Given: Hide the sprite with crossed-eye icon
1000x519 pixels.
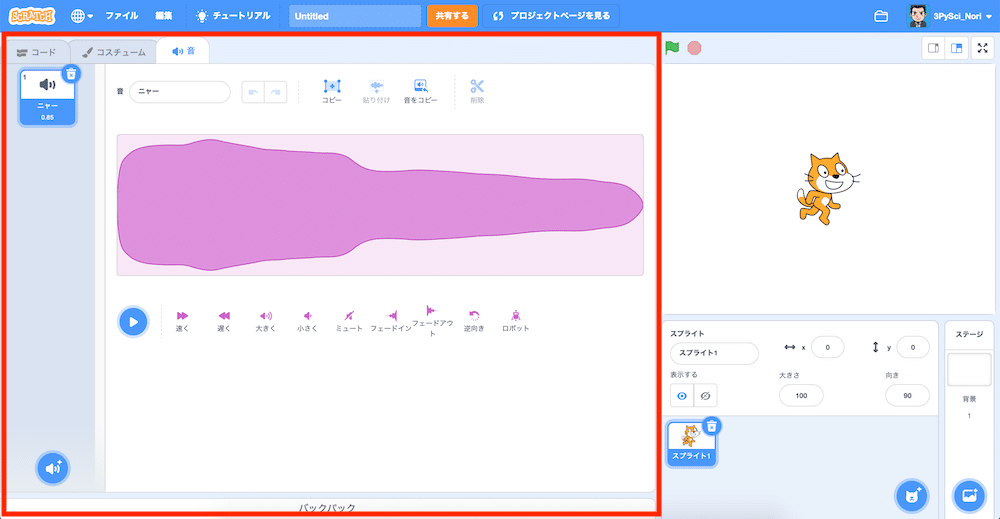Looking at the screenshot, I should [705, 396].
